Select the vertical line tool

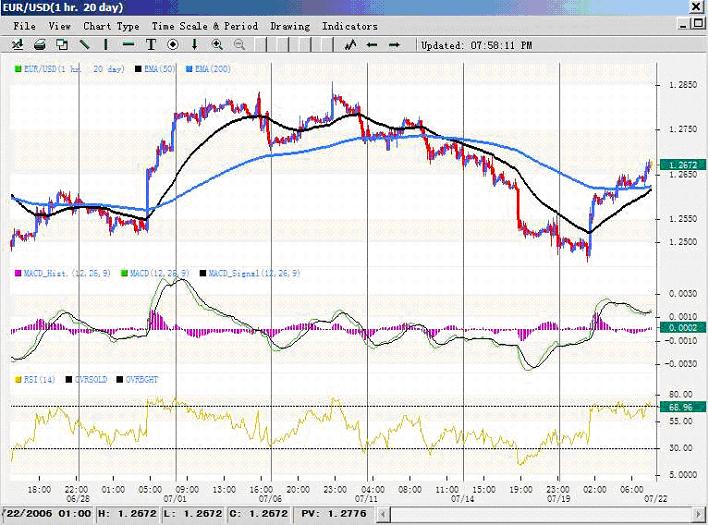[106, 45]
